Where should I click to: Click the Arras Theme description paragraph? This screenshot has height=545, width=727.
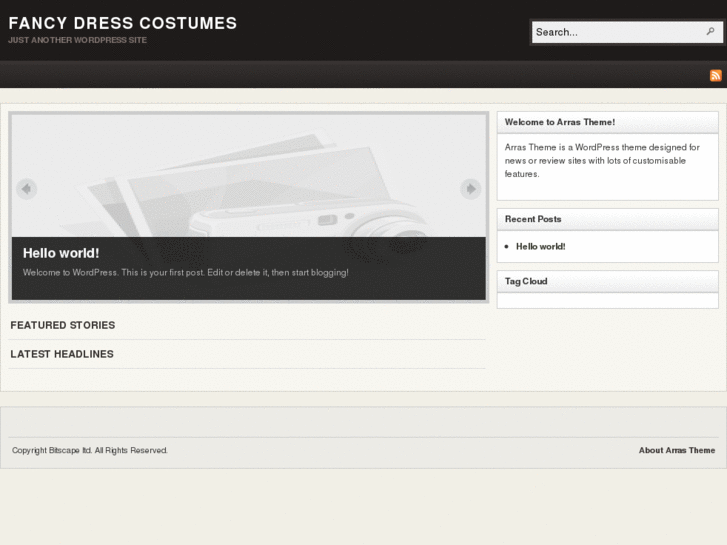(x=602, y=160)
